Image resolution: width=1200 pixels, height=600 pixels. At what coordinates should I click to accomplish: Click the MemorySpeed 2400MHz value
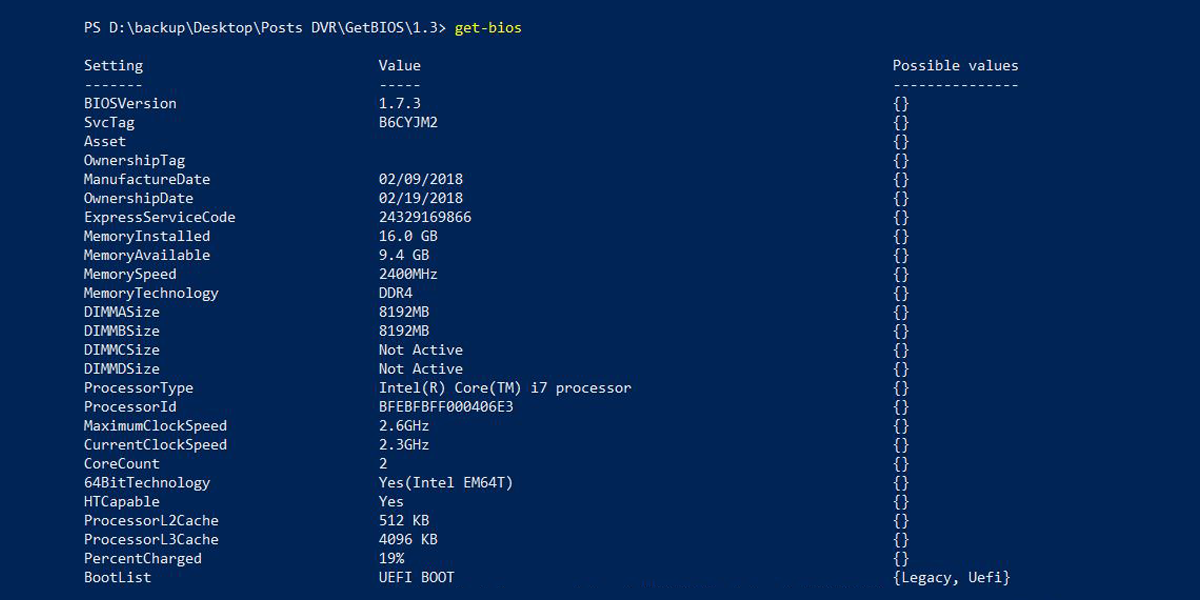pyautogui.click(x=408, y=274)
